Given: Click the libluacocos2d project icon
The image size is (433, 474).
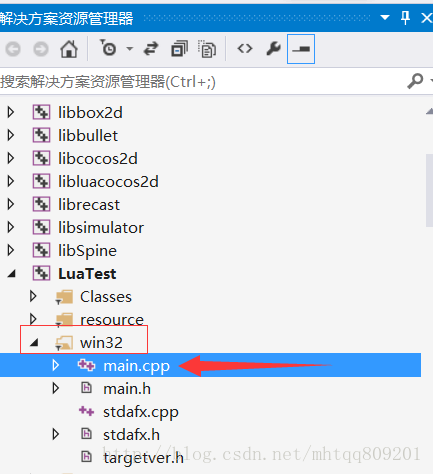Looking at the screenshot, I should [41, 181].
